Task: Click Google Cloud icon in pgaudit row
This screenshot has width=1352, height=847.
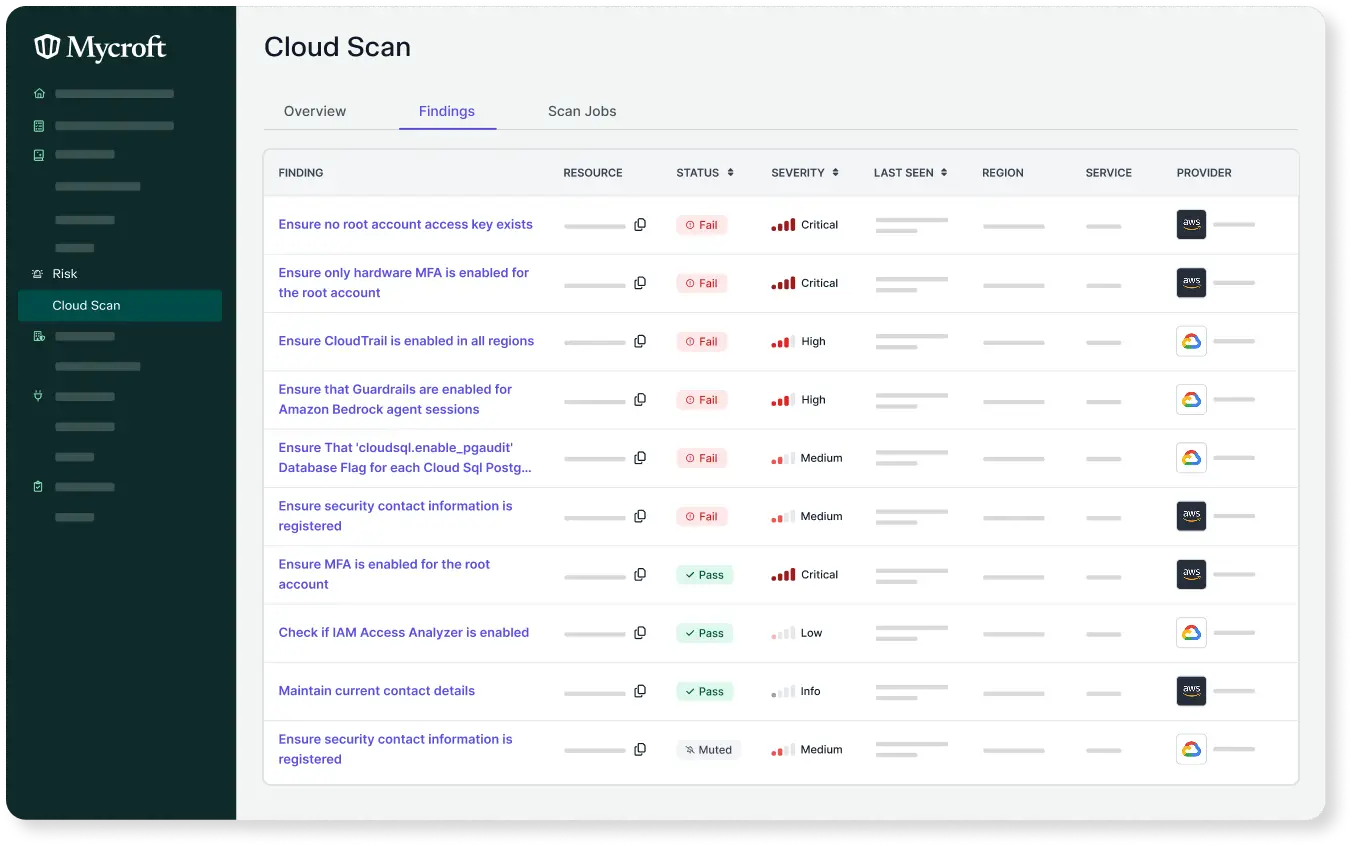Action: pyautogui.click(x=1191, y=458)
